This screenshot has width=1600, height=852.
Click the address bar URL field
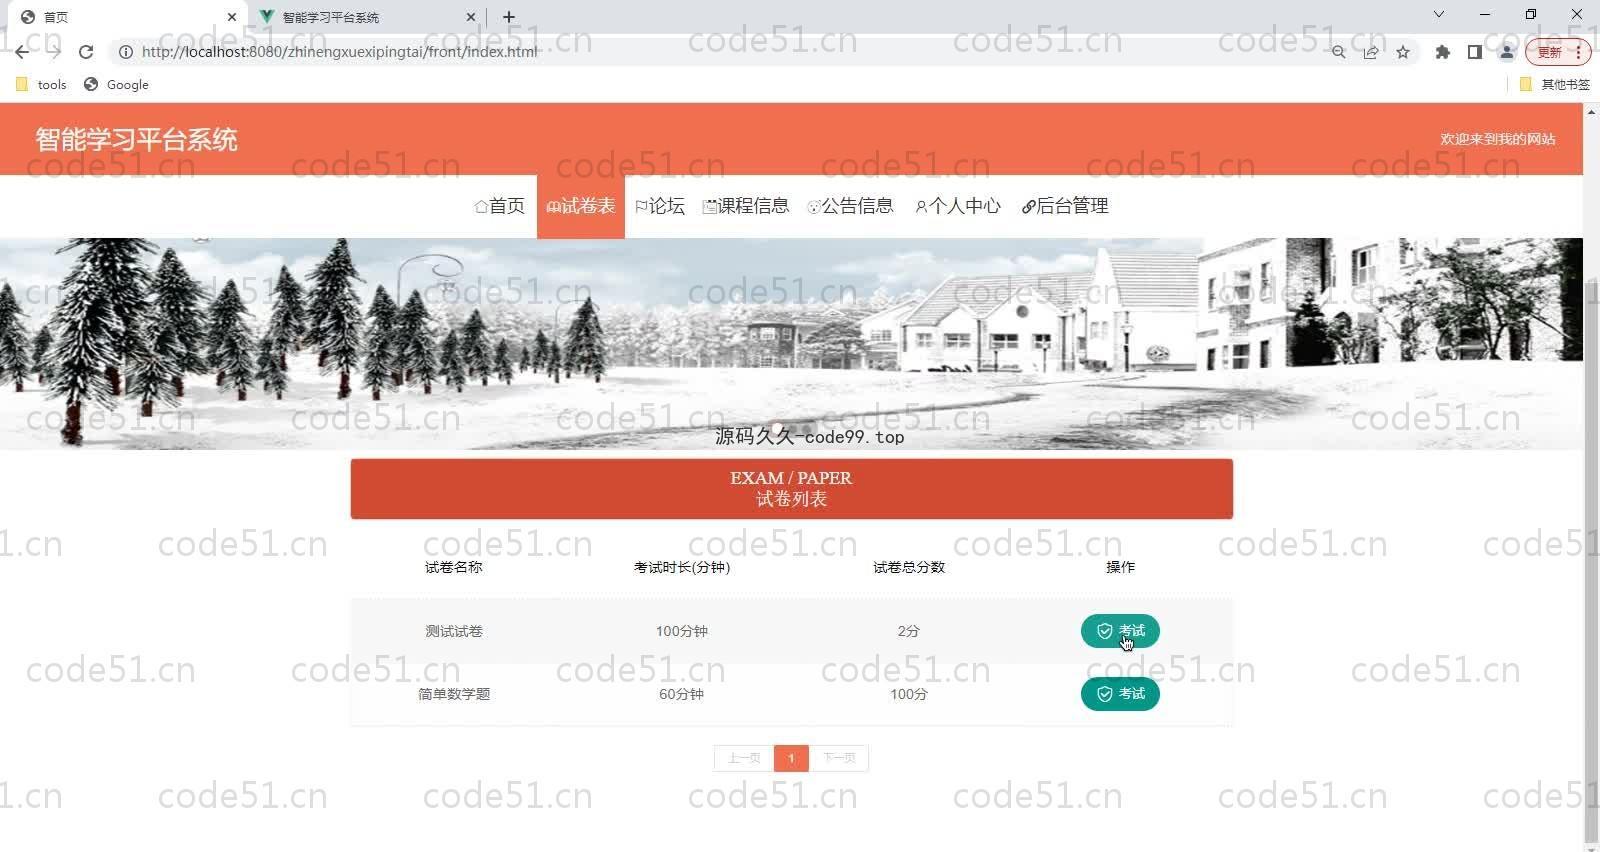pos(720,52)
